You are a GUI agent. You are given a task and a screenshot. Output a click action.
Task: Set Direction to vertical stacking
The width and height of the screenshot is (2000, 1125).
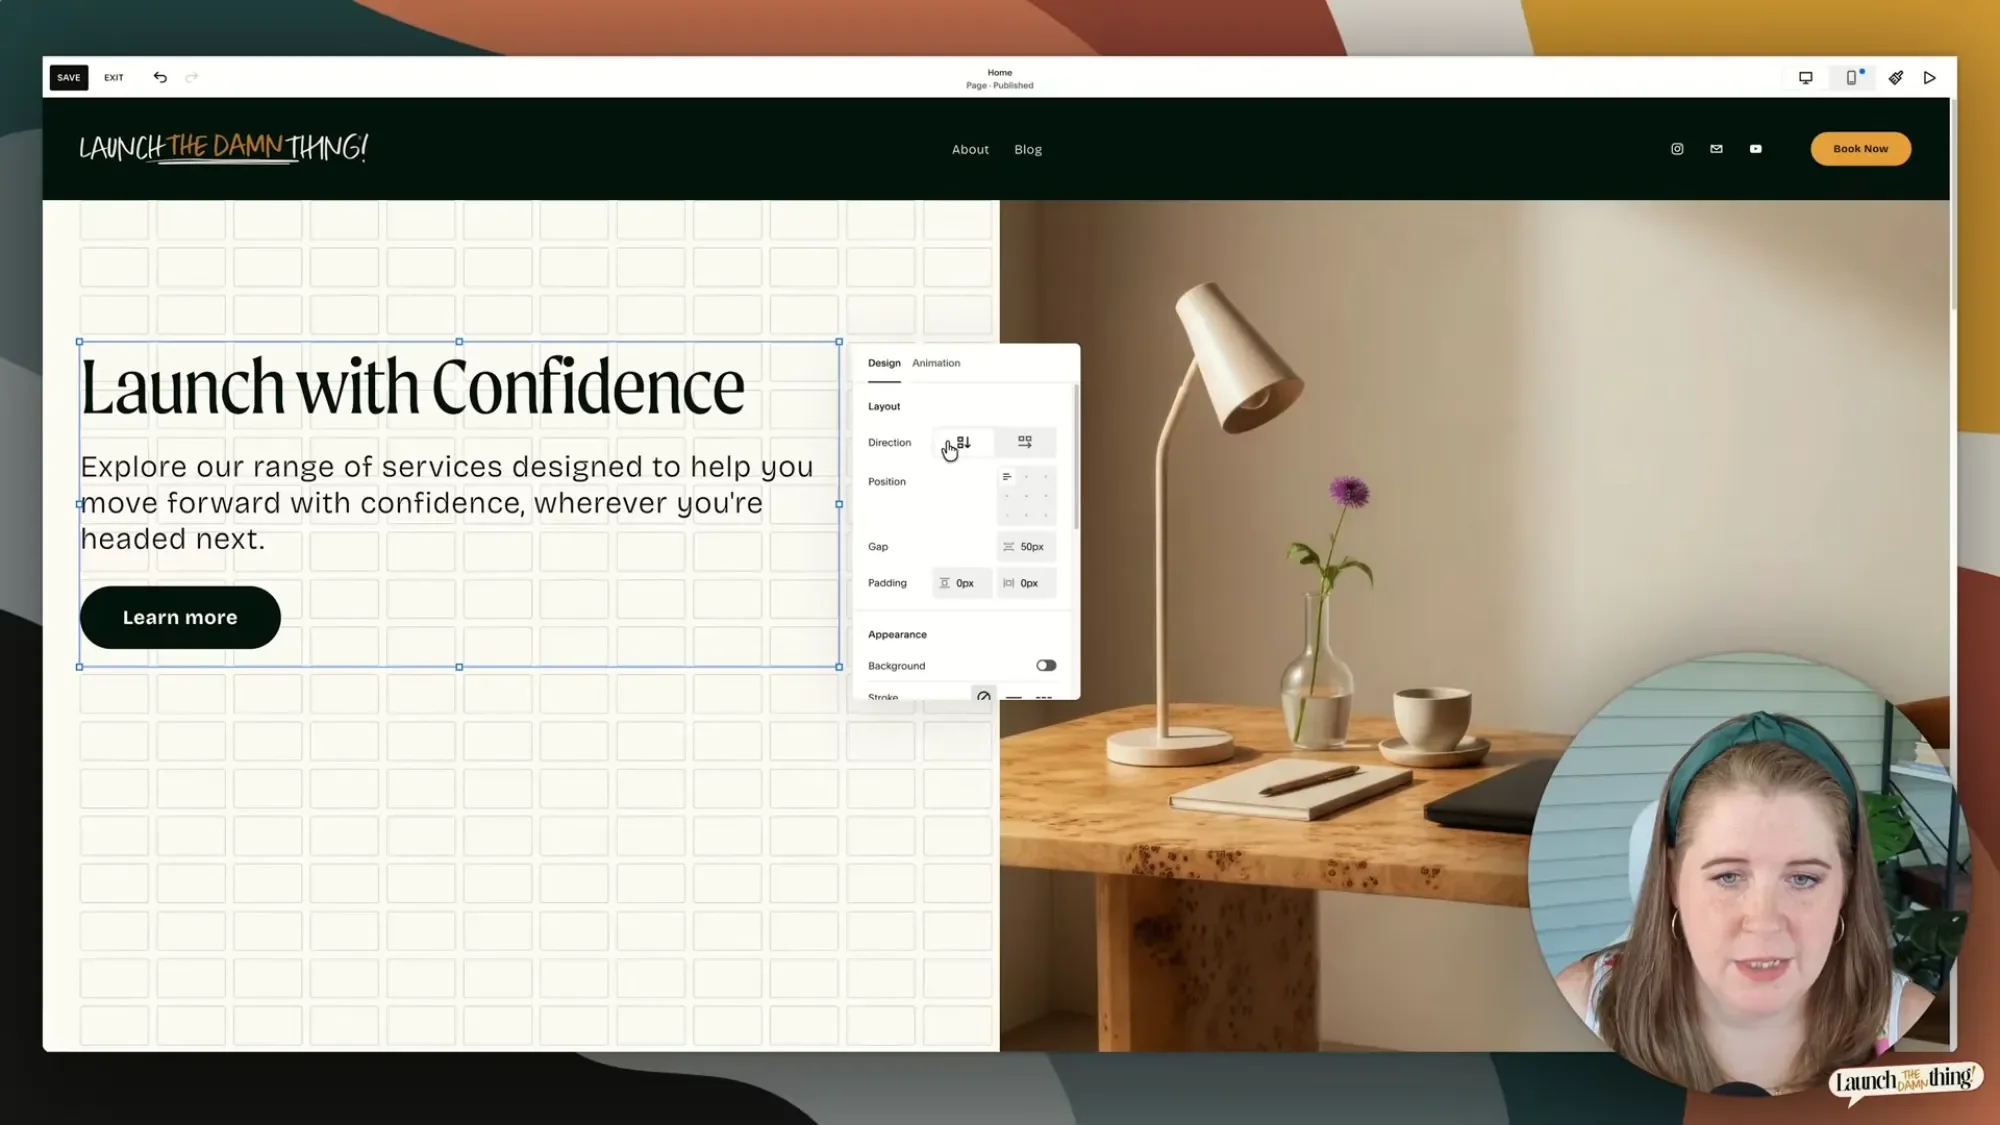point(963,442)
